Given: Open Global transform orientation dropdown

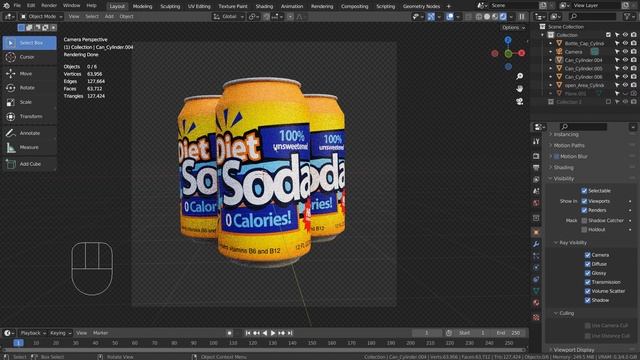Looking at the screenshot, I should pyautogui.click(x=229, y=17).
